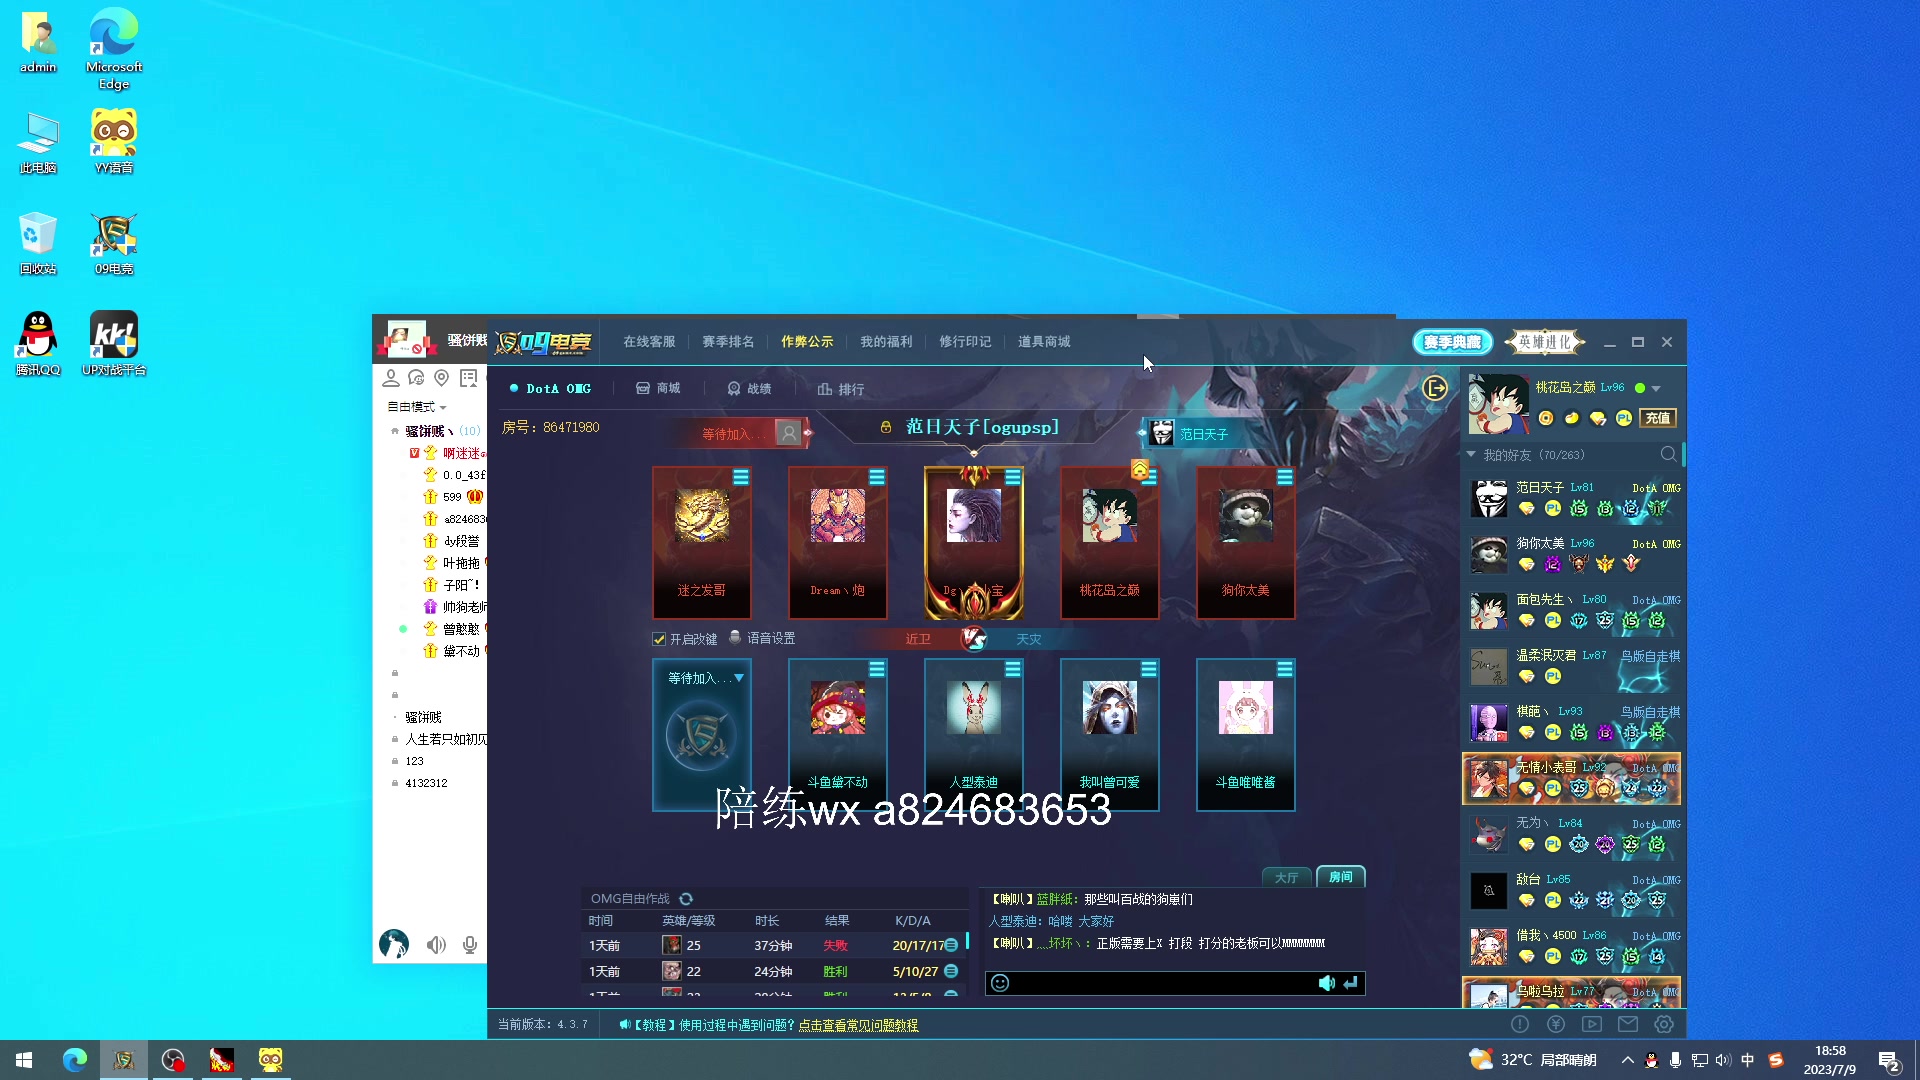Toggle chat speaker sound icon
The width and height of the screenshot is (1920, 1080).
click(1326, 983)
